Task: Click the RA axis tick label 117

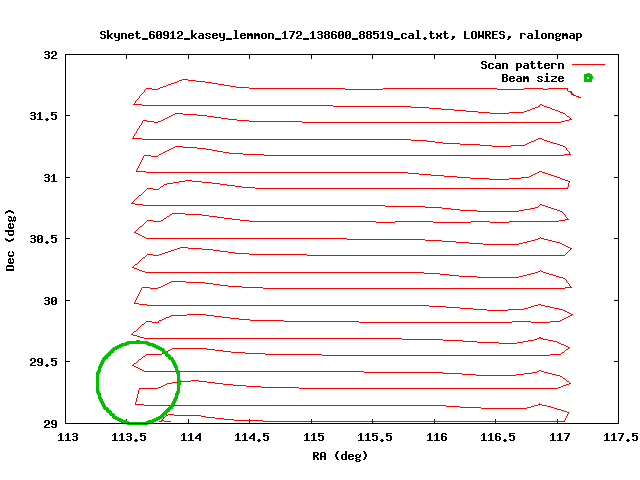Action: point(559,437)
